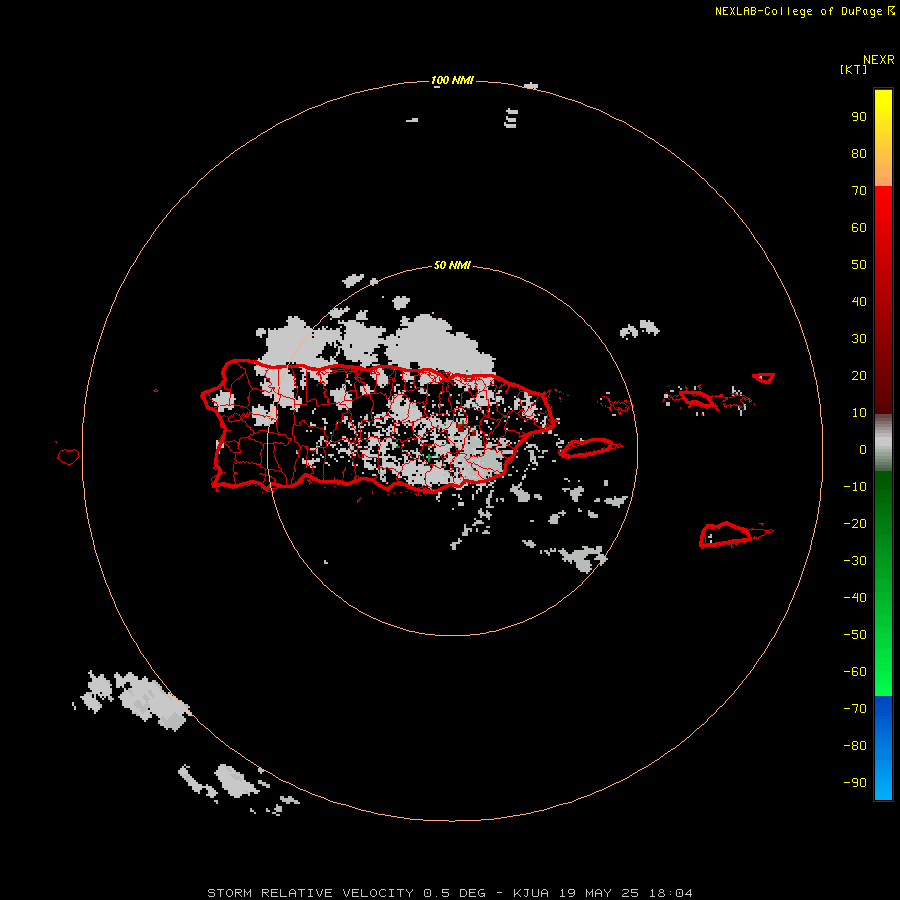Click "0.5 DEG" in the bottom caption
900x900 pixels.
tap(455, 893)
